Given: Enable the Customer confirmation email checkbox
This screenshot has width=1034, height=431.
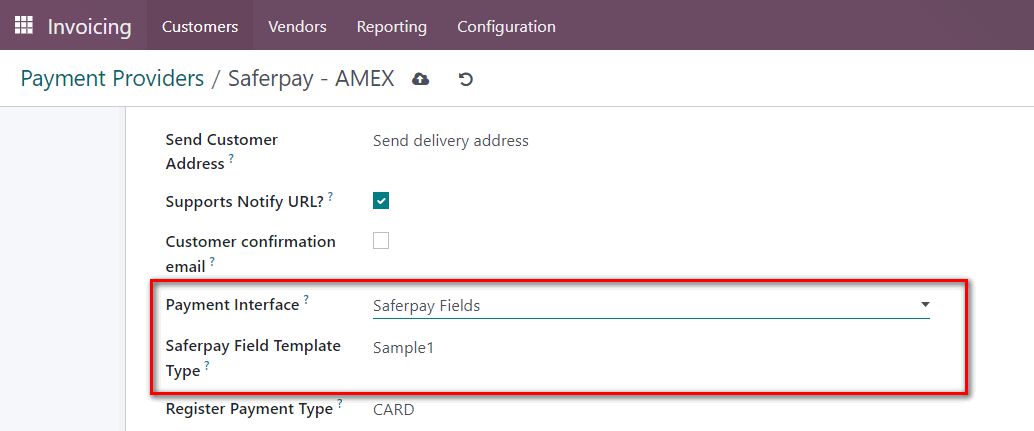Looking at the screenshot, I should pyautogui.click(x=381, y=241).
